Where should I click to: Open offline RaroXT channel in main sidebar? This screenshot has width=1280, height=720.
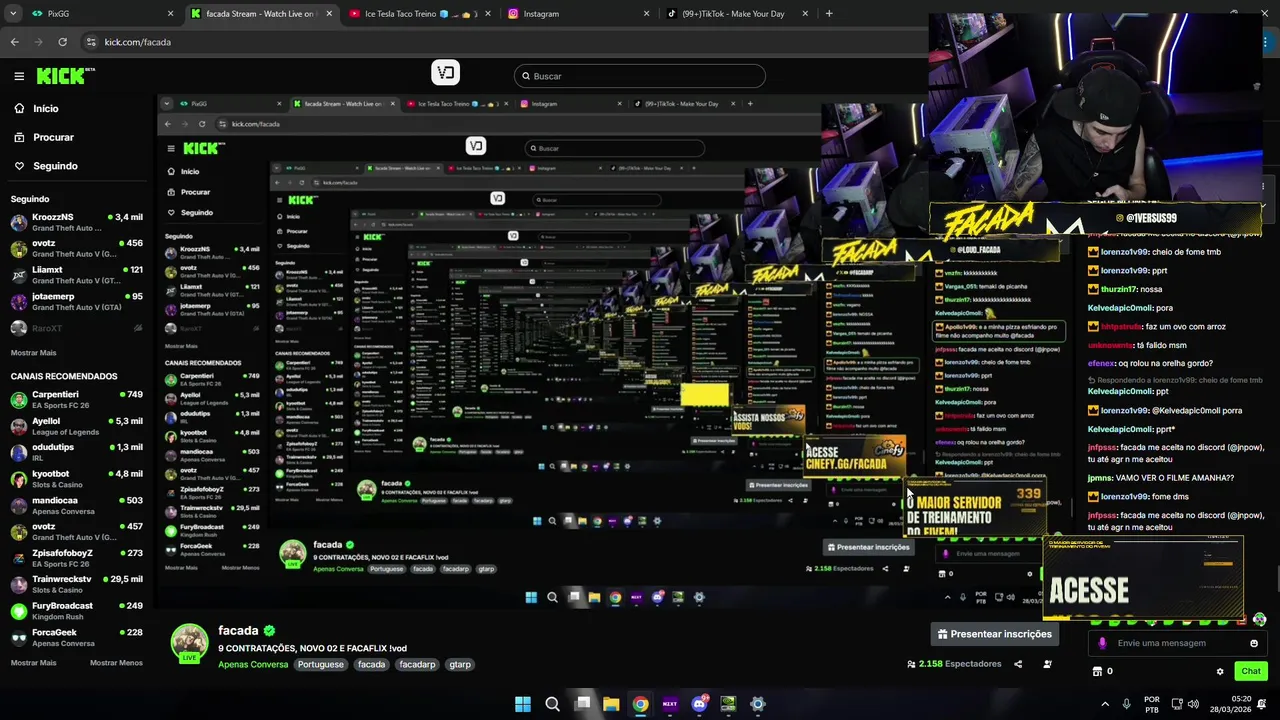coord(76,328)
